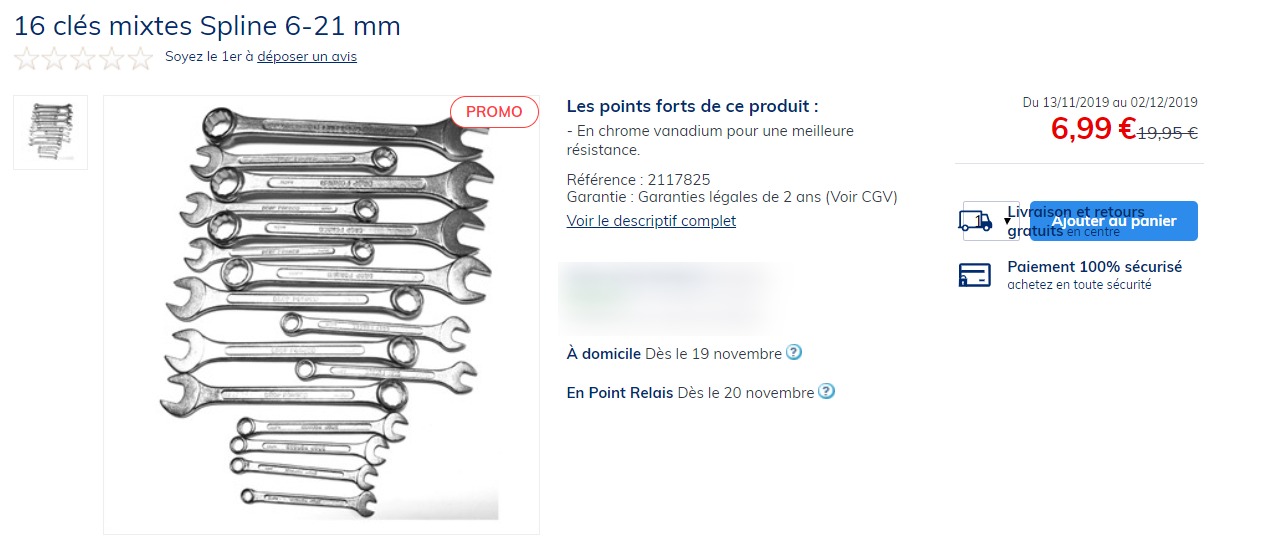Image resolution: width=1276 pixels, height=541 pixels.
Task: Click the Référence 2117825 text
Action: [638, 179]
